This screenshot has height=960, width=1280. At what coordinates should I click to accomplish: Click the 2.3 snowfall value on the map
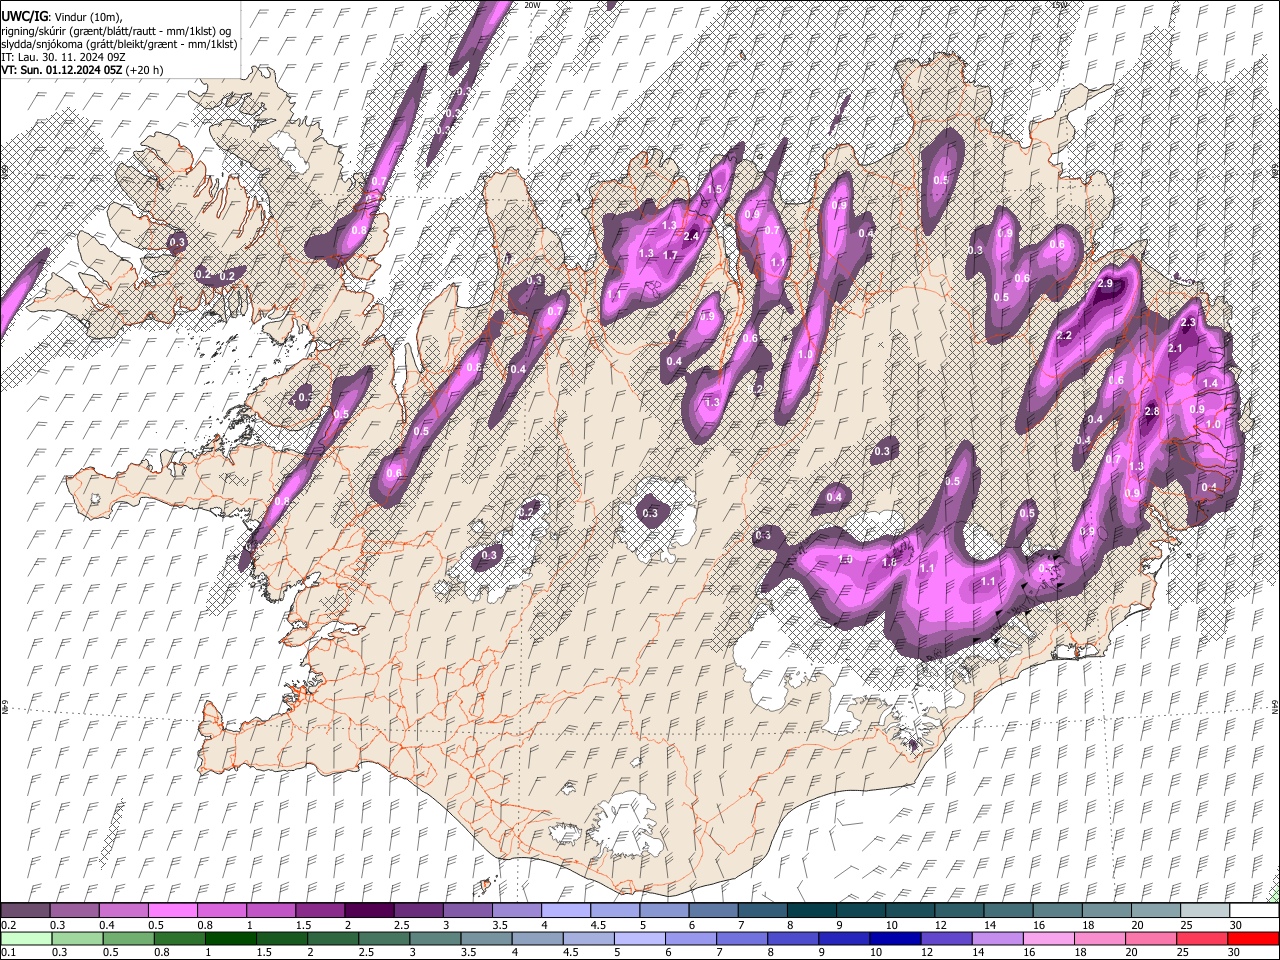click(x=1188, y=323)
